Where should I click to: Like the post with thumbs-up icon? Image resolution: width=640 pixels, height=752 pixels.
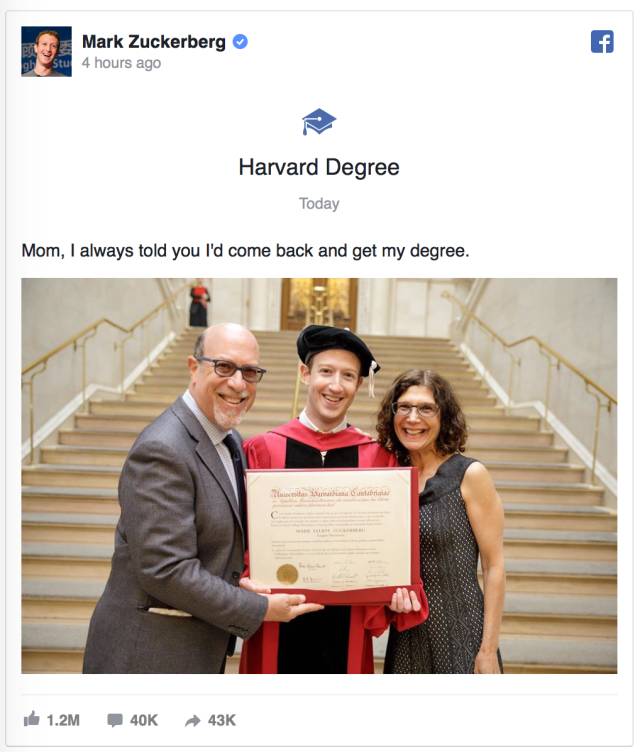click(x=32, y=718)
